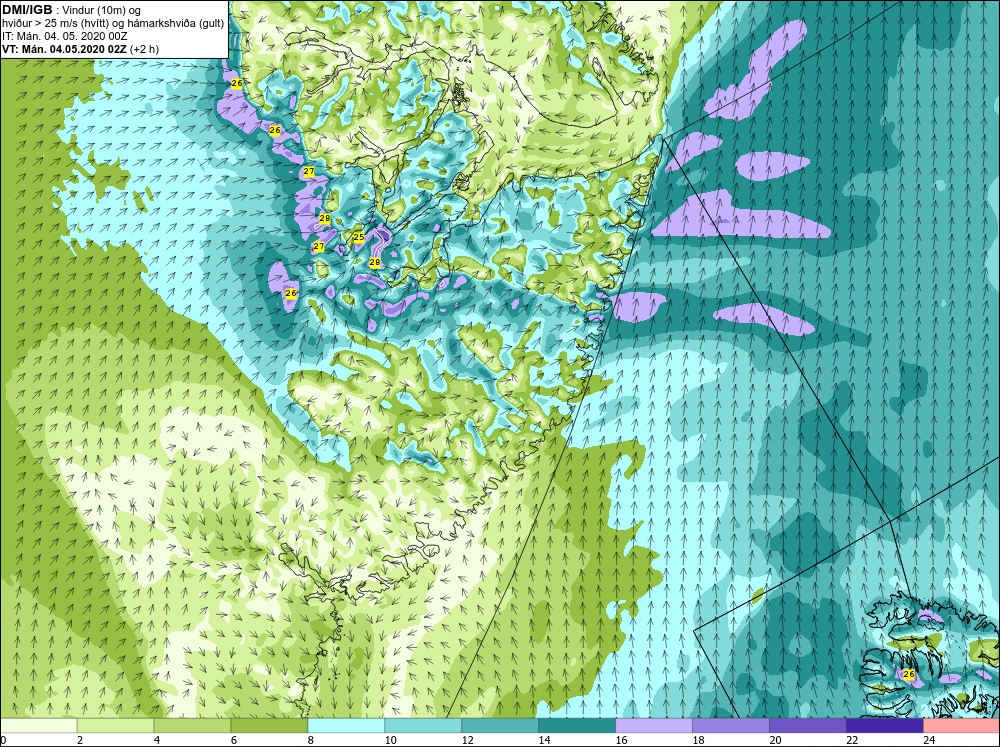Click the '26' gust marker on offshore purple patch
1000x747 pixels.
(291, 293)
